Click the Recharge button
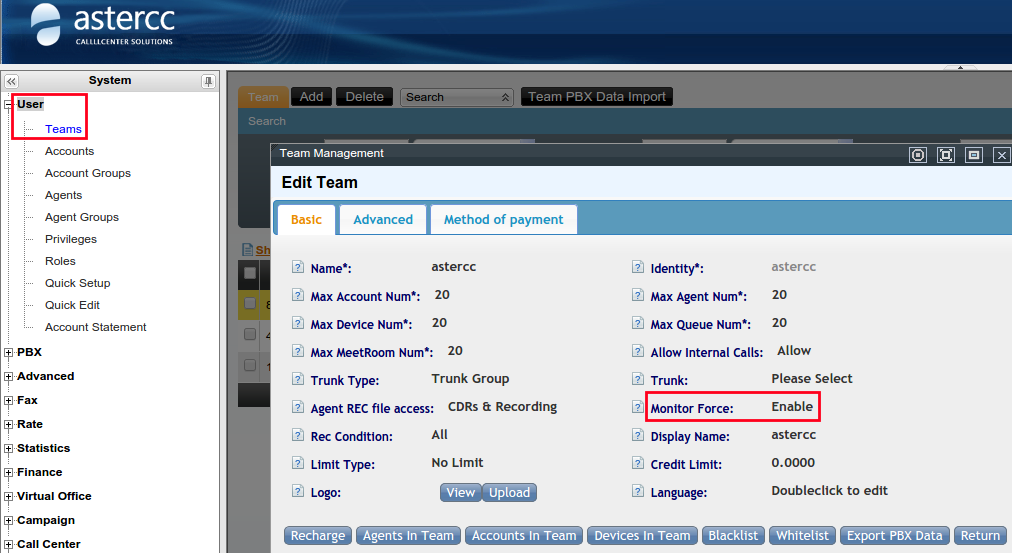This screenshot has width=1012, height=553. (x=318, y=536)
